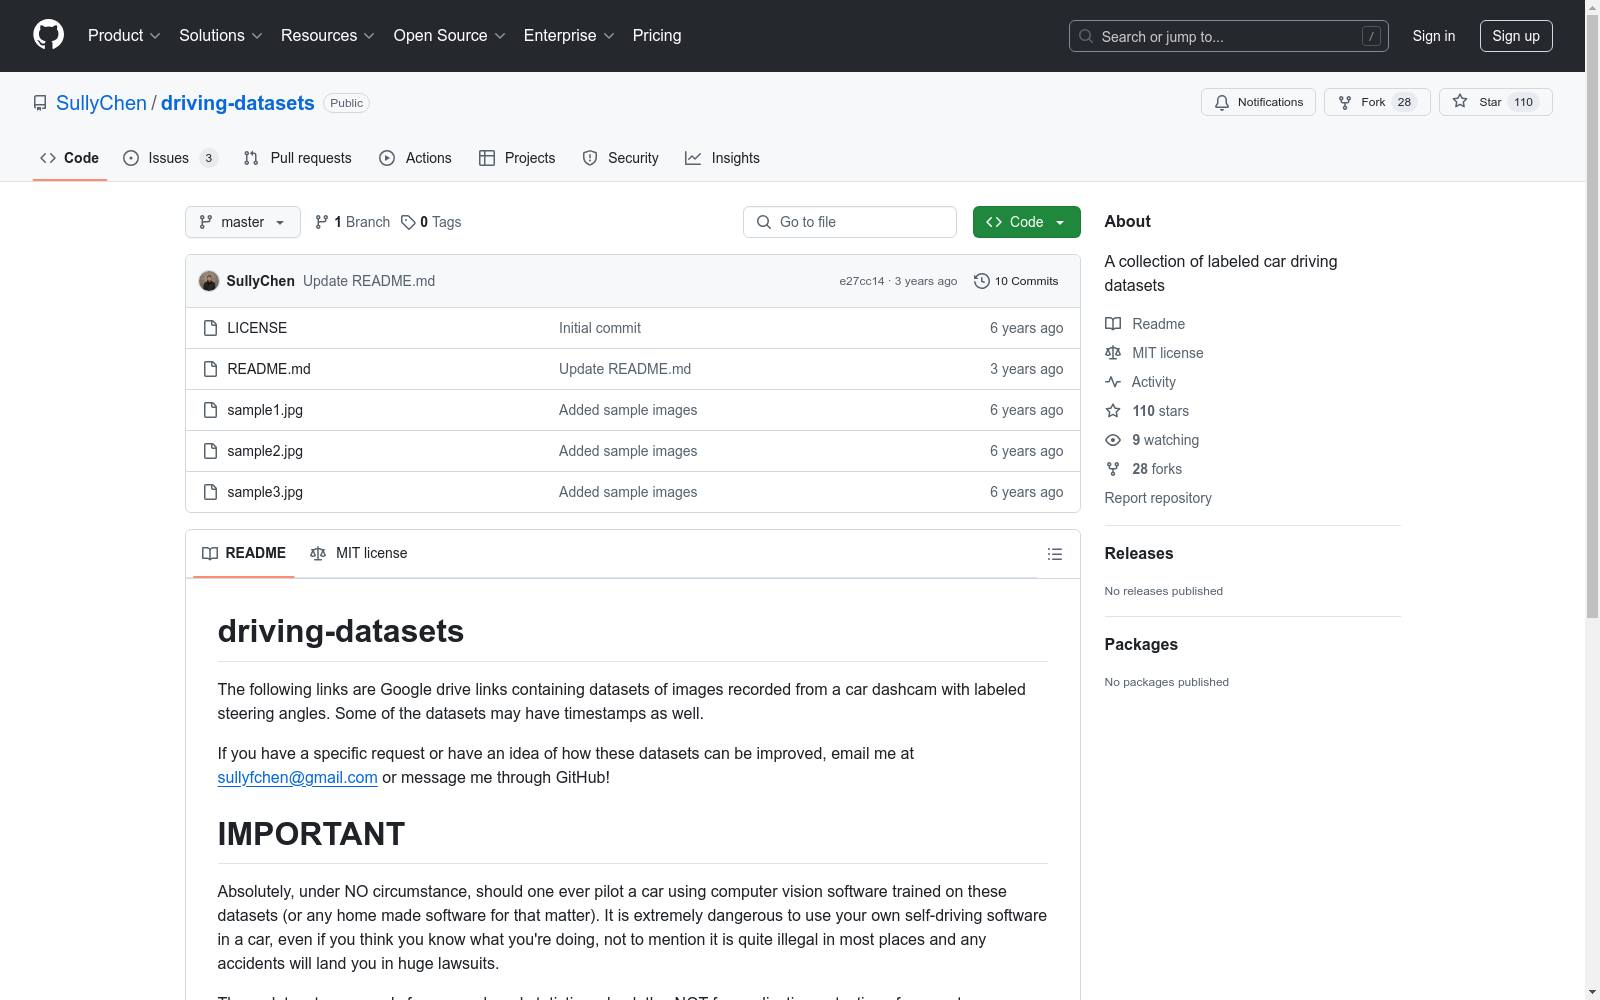View the 1 Branch list

point(352,222)
